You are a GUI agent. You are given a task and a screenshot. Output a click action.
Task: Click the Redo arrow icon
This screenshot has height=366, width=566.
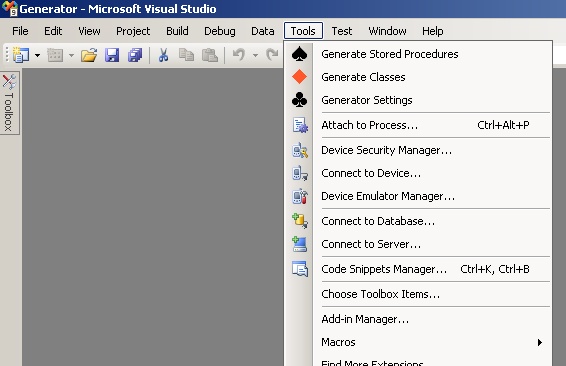(272, 55)
